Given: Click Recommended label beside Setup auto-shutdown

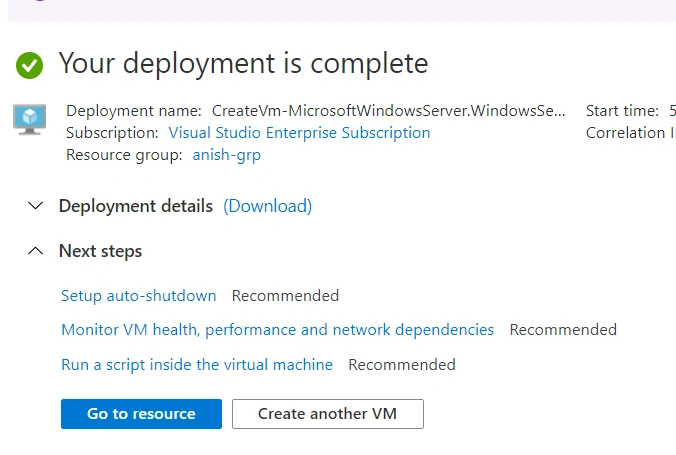Looking at the screenshot, I should [285, 296].
